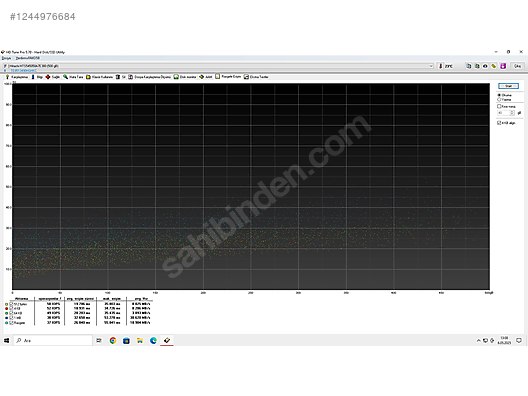Open the Dosya menu
The image size is (528, 396).
click(x=6, y=58)
